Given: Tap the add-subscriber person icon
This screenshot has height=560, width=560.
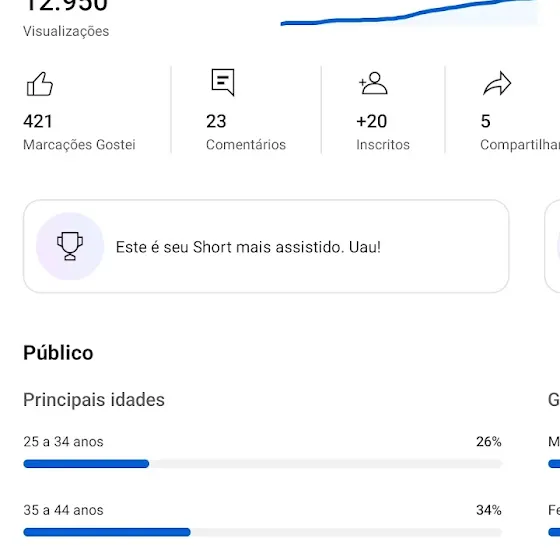Looking at the screenshot, I should (x=373, y=83).
